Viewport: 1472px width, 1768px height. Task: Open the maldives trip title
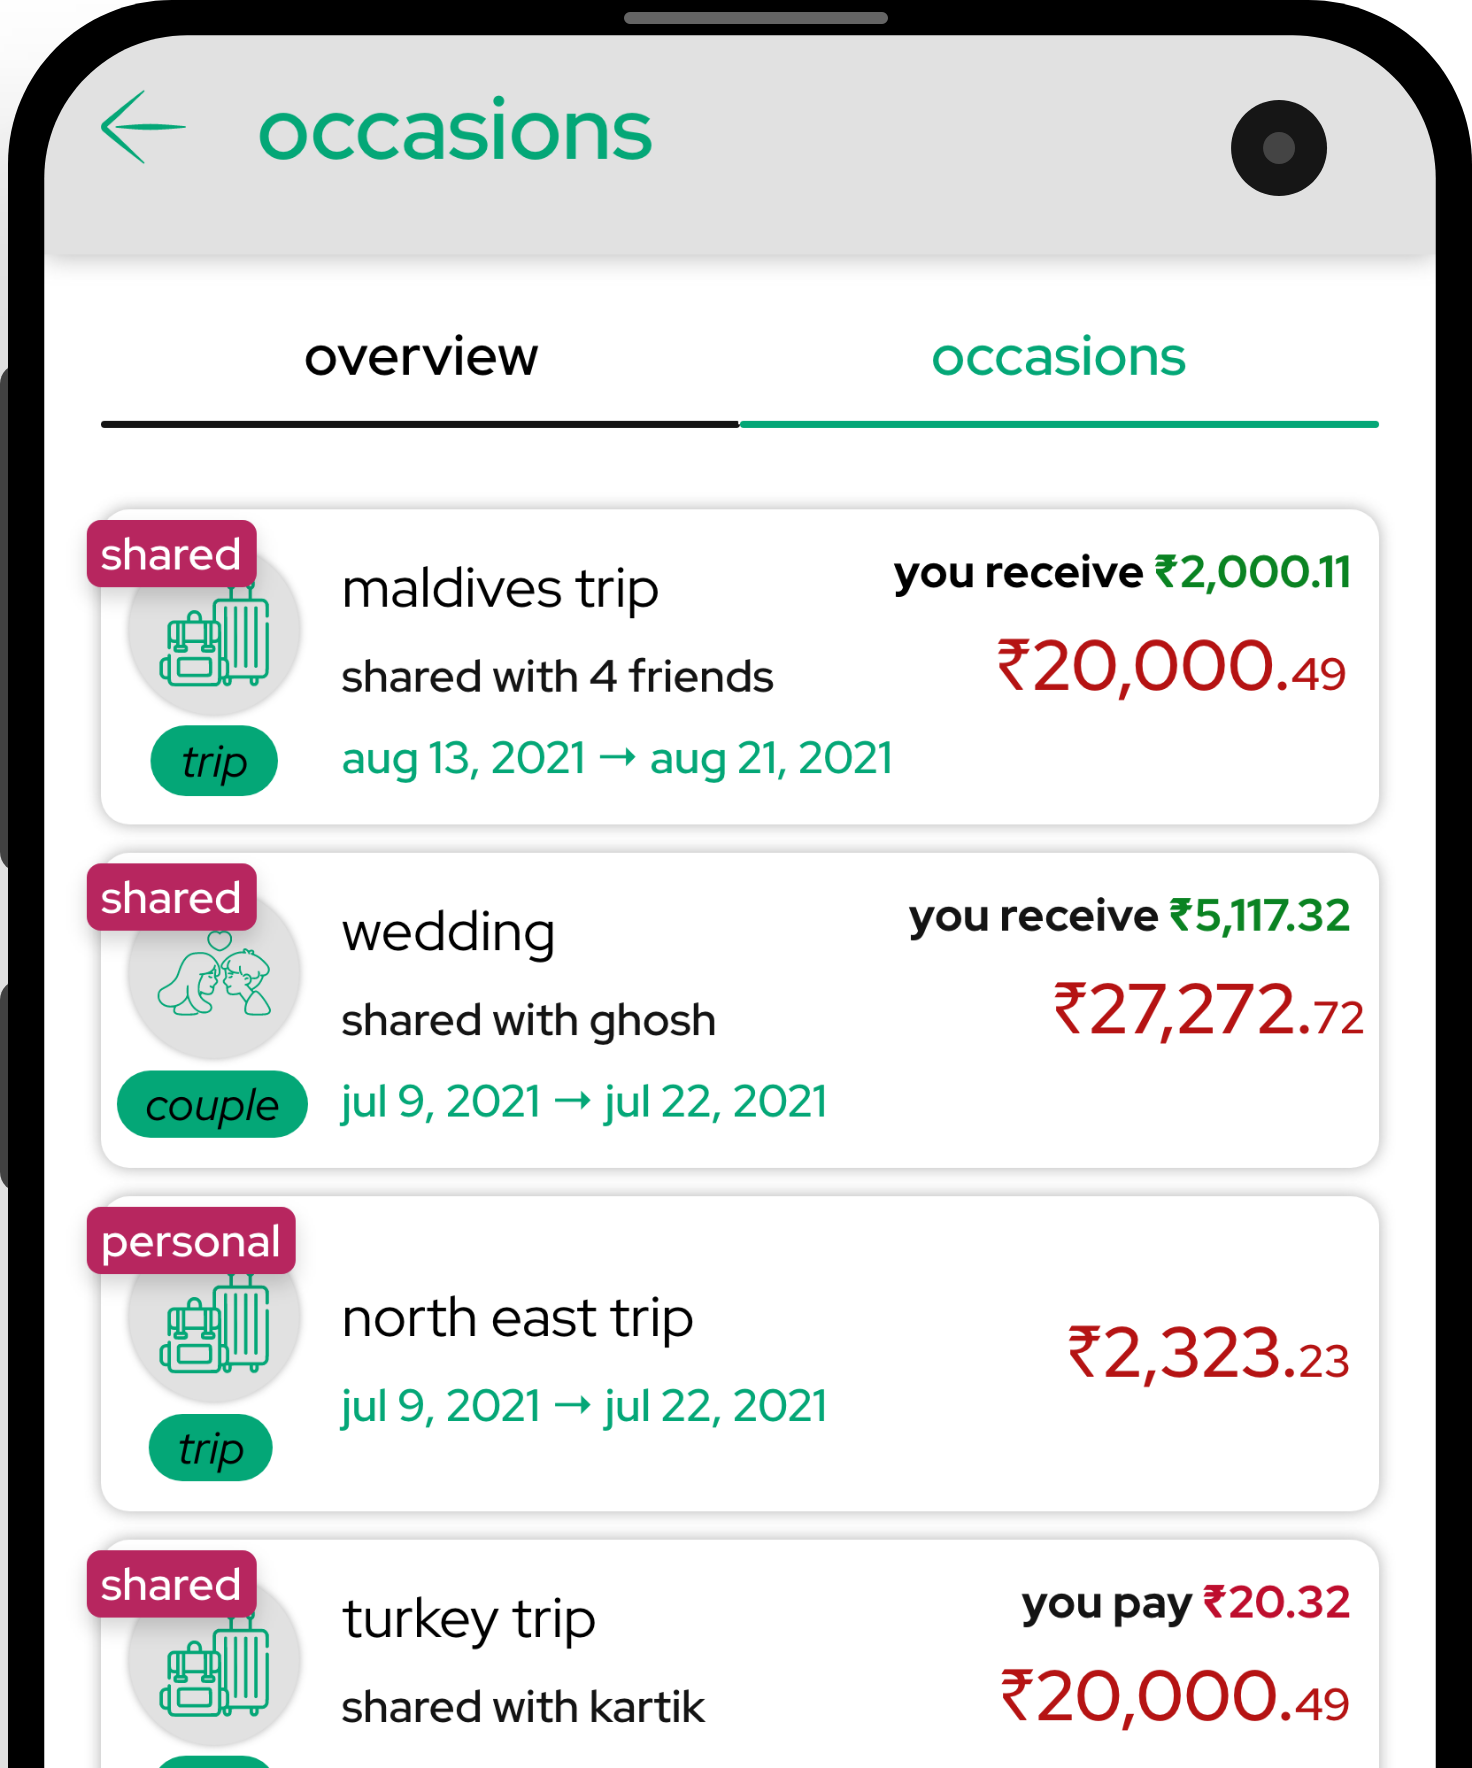(500, 589)
